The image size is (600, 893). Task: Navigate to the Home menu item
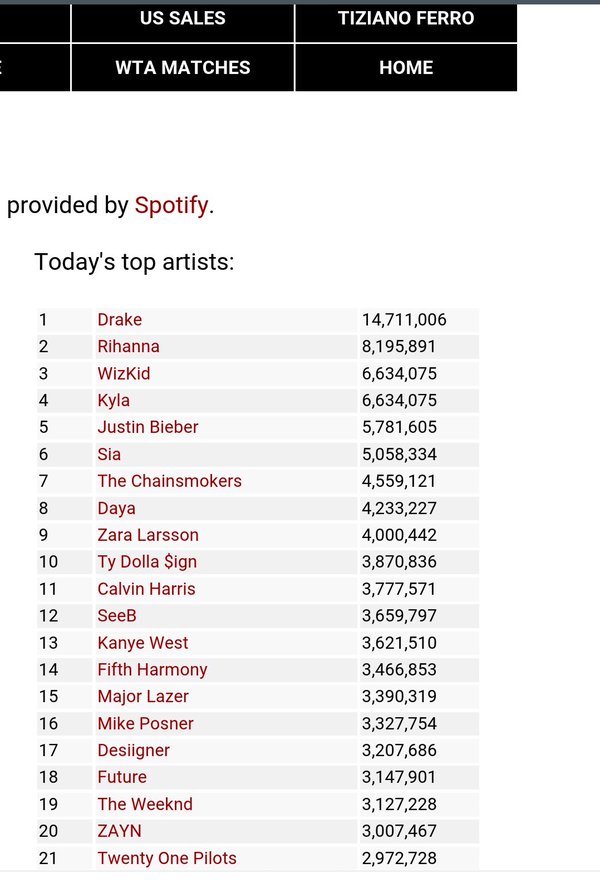406,68
